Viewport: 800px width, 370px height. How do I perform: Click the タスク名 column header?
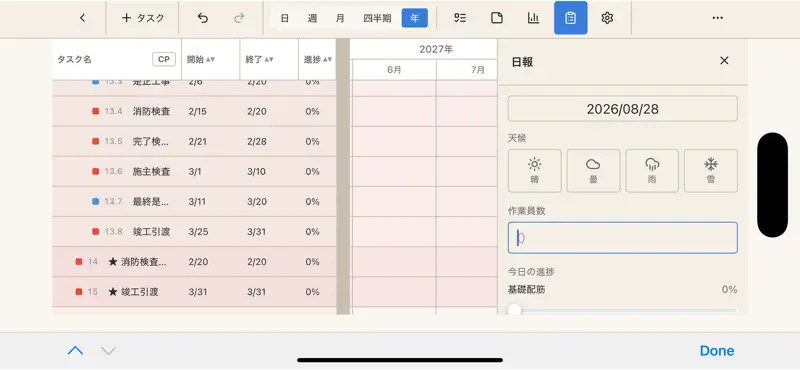[x=74, y=59]
